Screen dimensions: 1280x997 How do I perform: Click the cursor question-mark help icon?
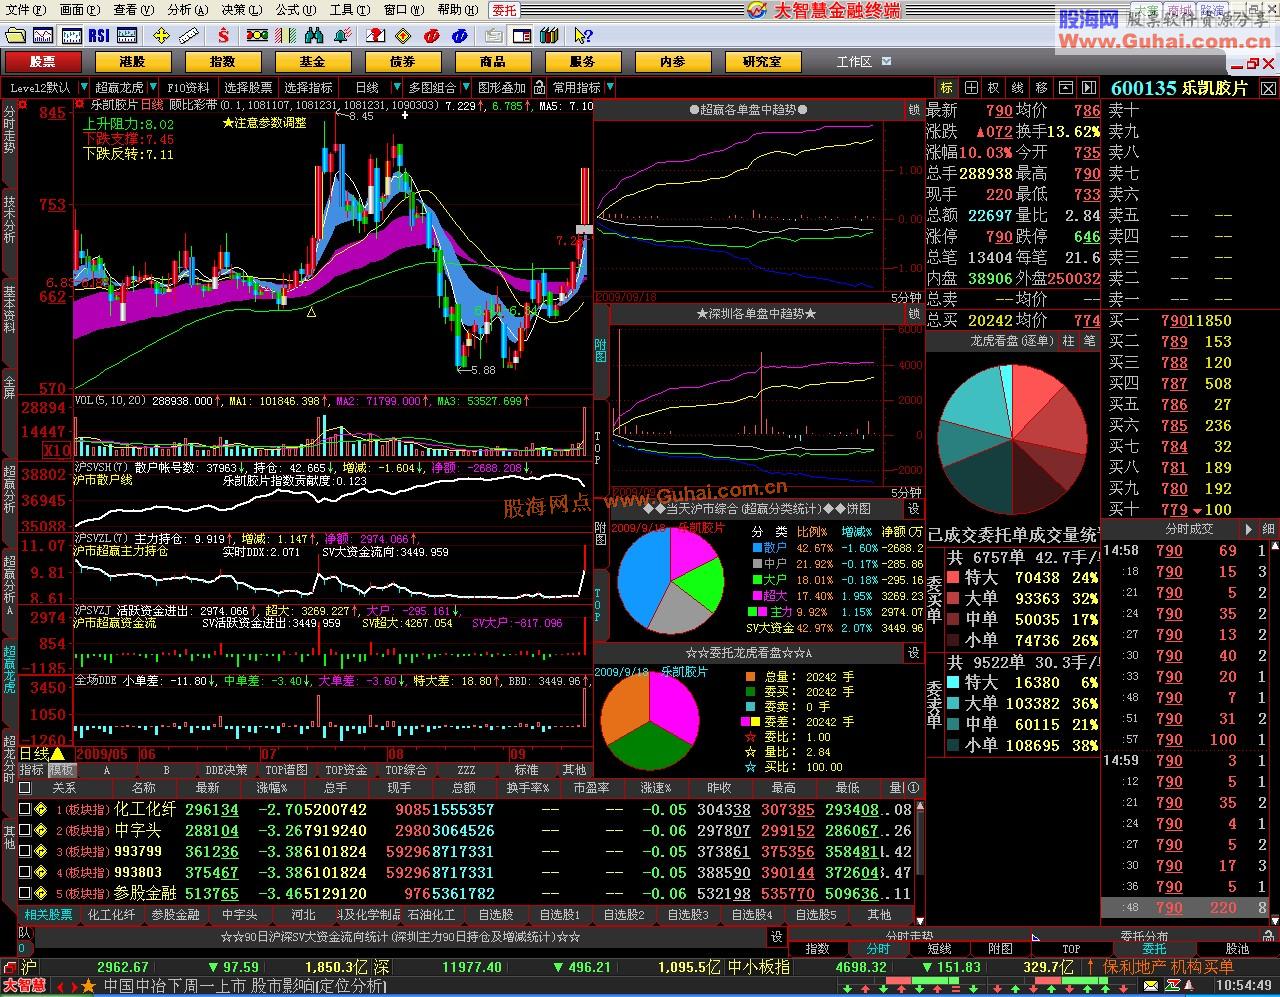pos(584,35)
